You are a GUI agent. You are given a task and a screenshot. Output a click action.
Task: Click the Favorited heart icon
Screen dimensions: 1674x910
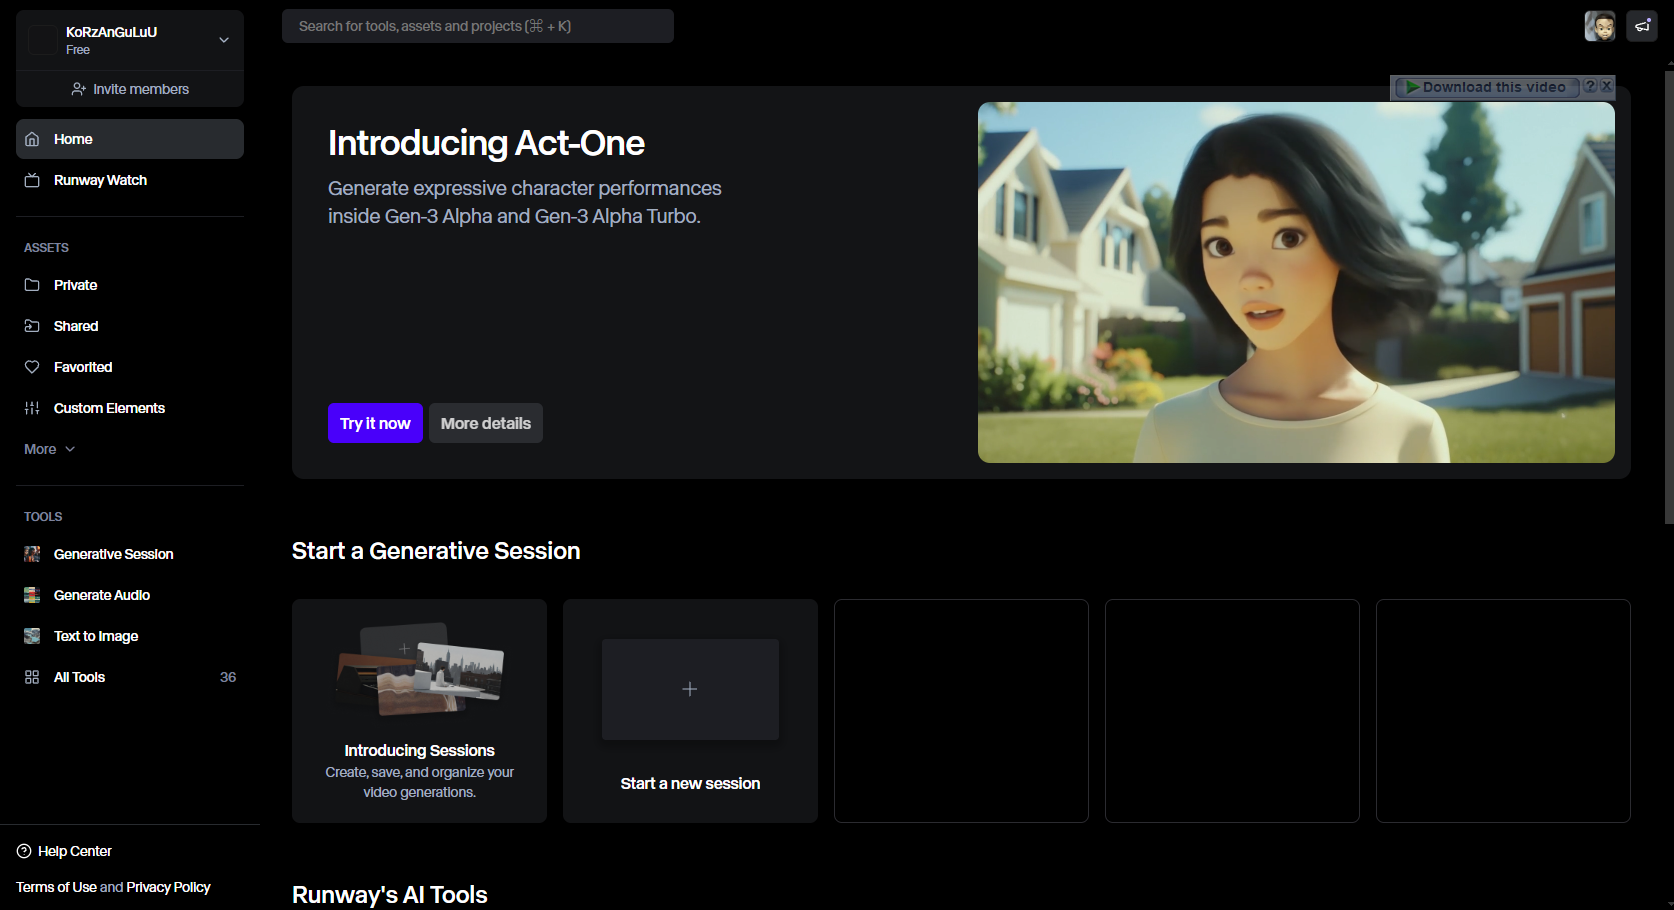click(x=32, y=367)
